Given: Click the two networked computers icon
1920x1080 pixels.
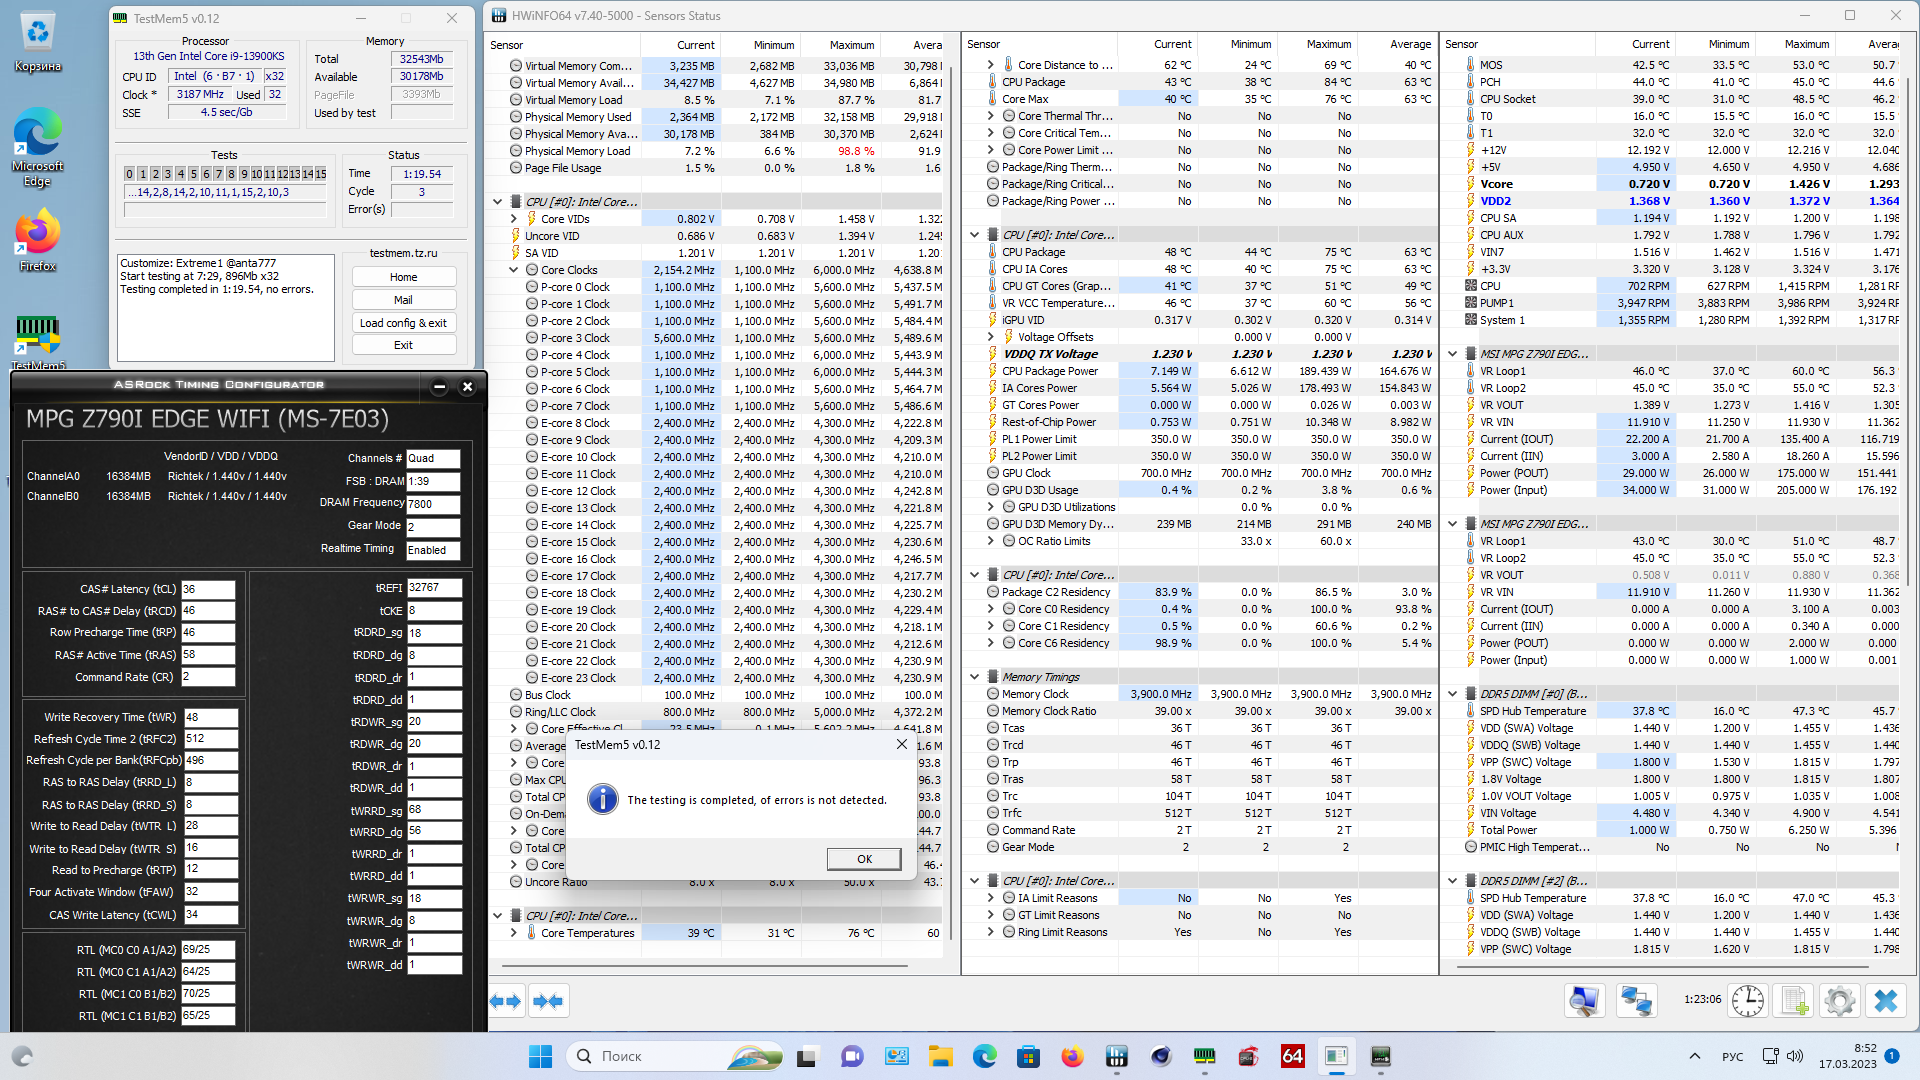Looking at the screenshot, I should point(1637,1001).
